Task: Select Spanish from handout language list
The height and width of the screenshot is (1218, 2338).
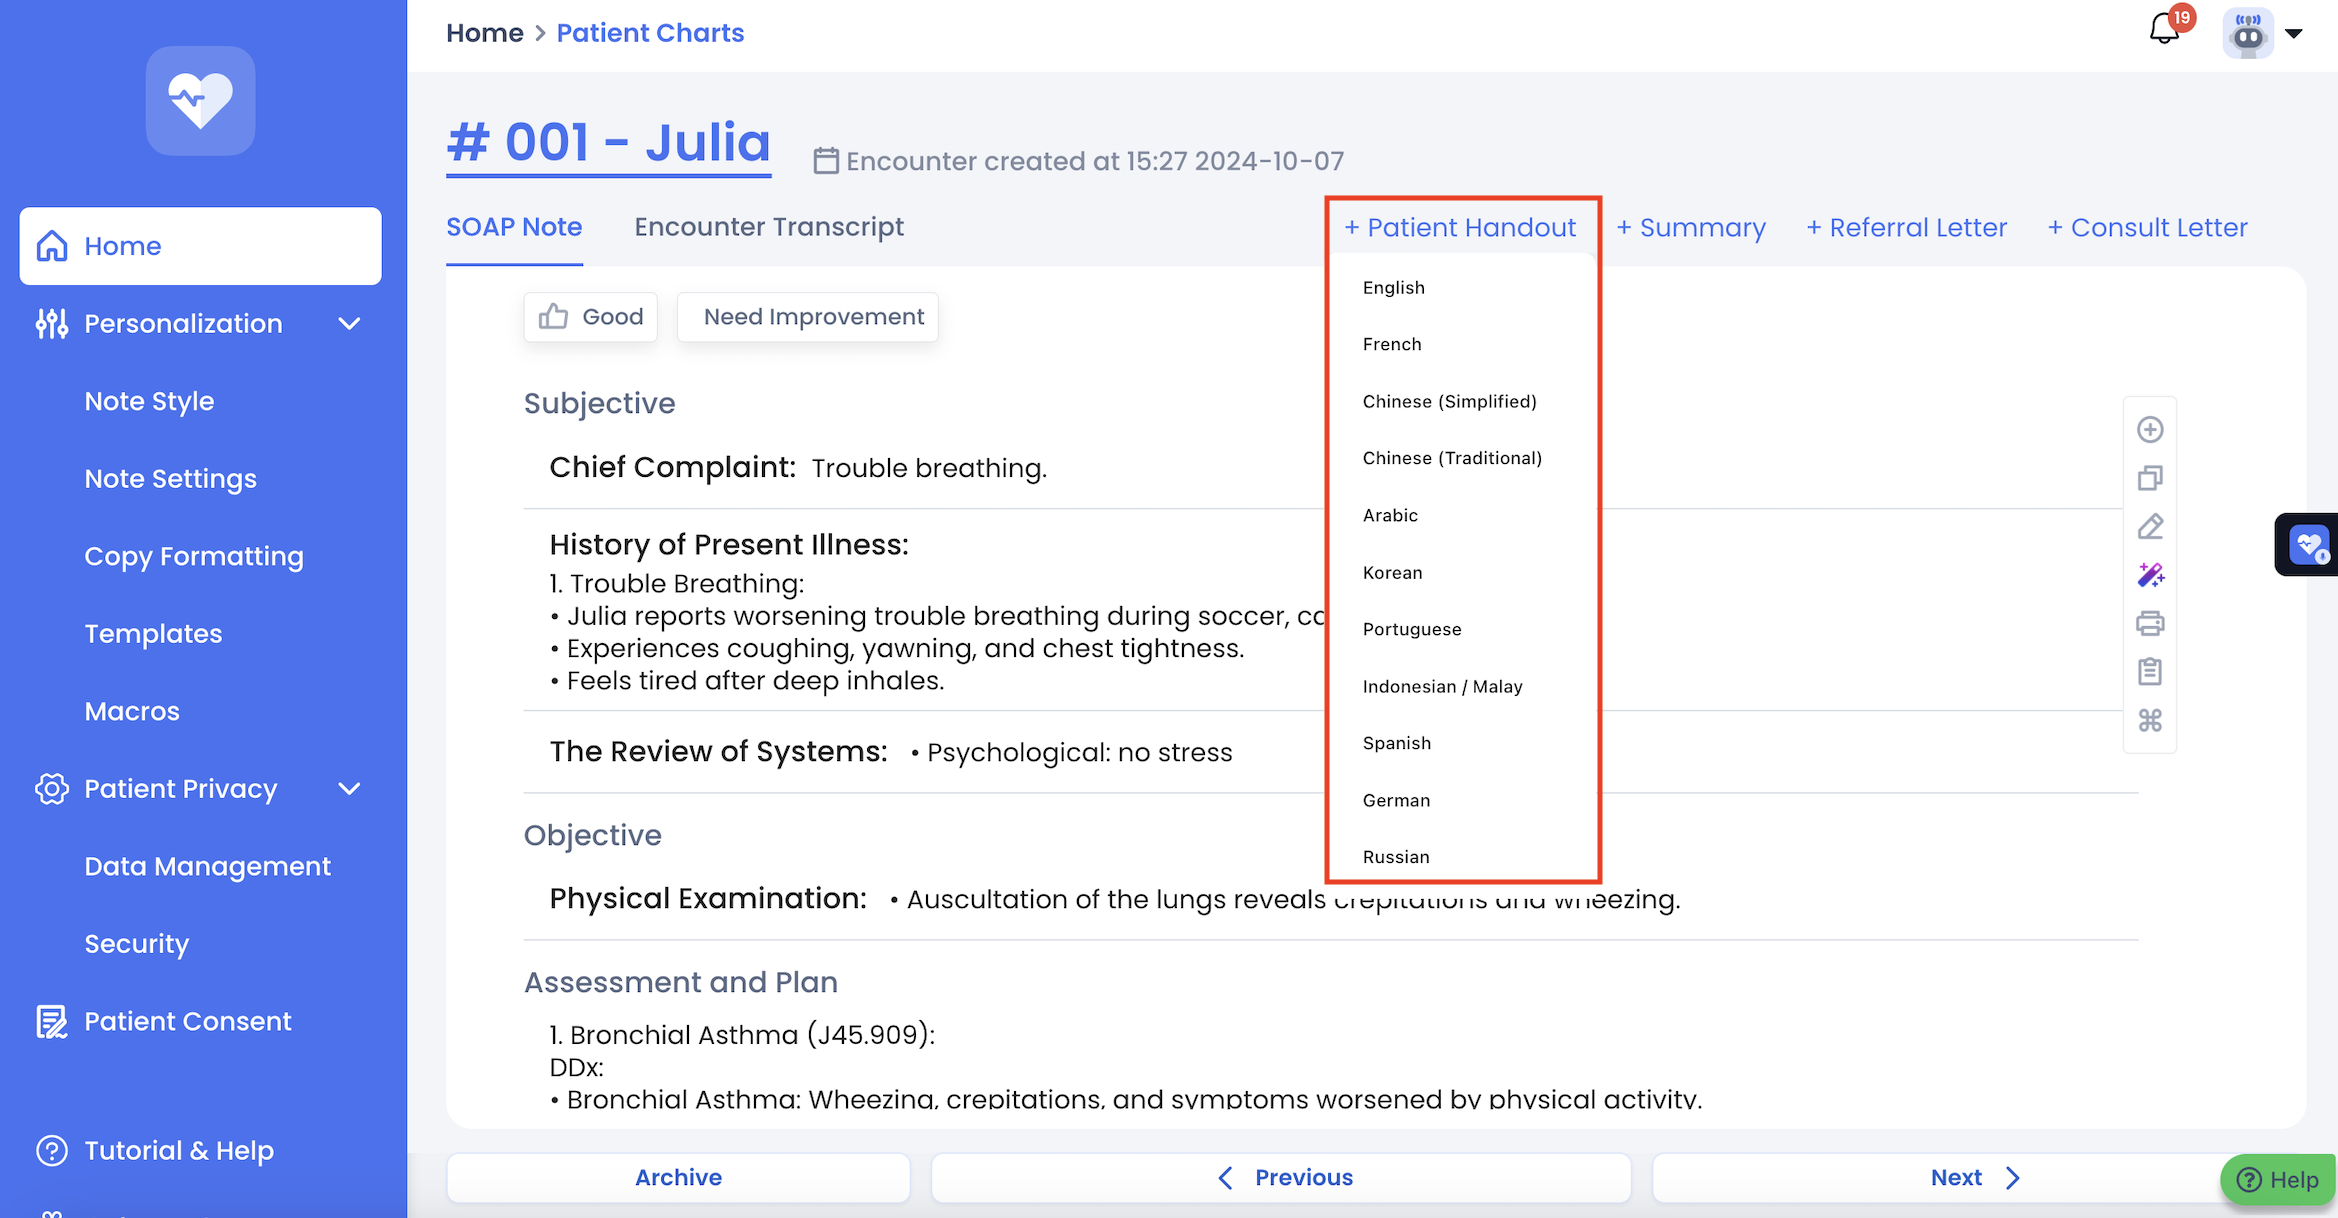Action: pos(1396,743)
